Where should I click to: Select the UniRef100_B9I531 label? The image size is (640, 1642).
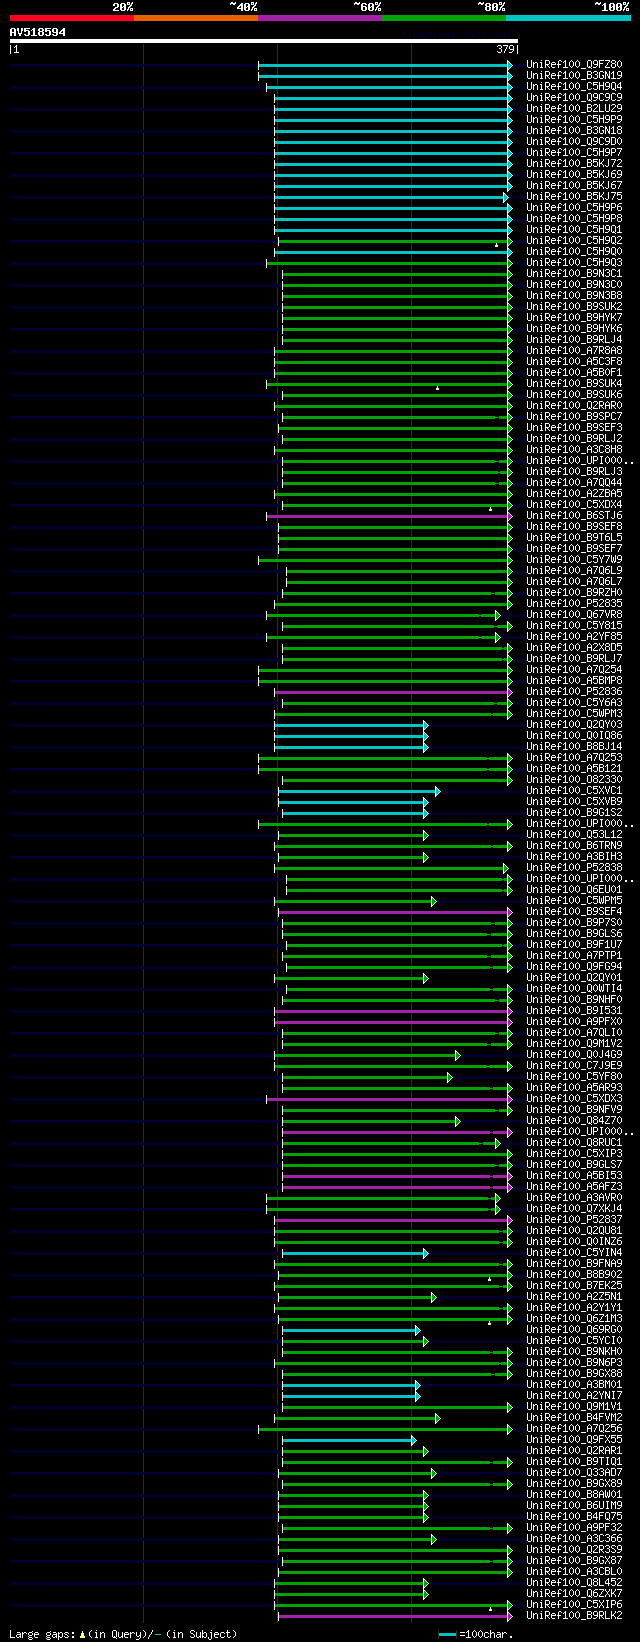pyautogui.click(x=574, y=1011)
